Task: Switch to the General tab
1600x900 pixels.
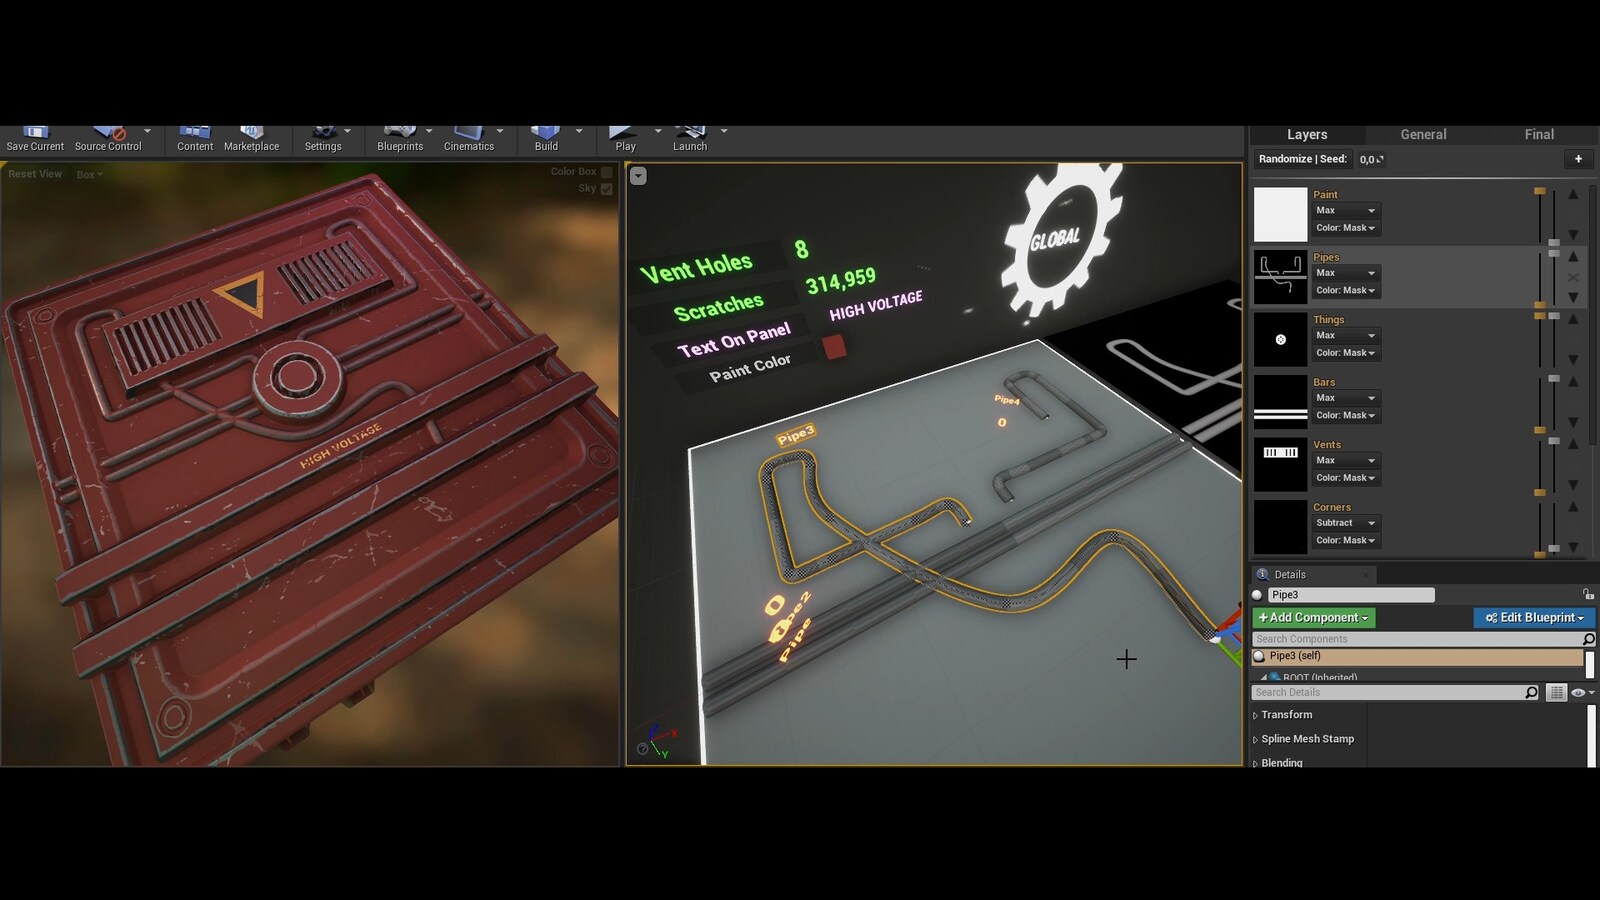Action: [1422, 133]
